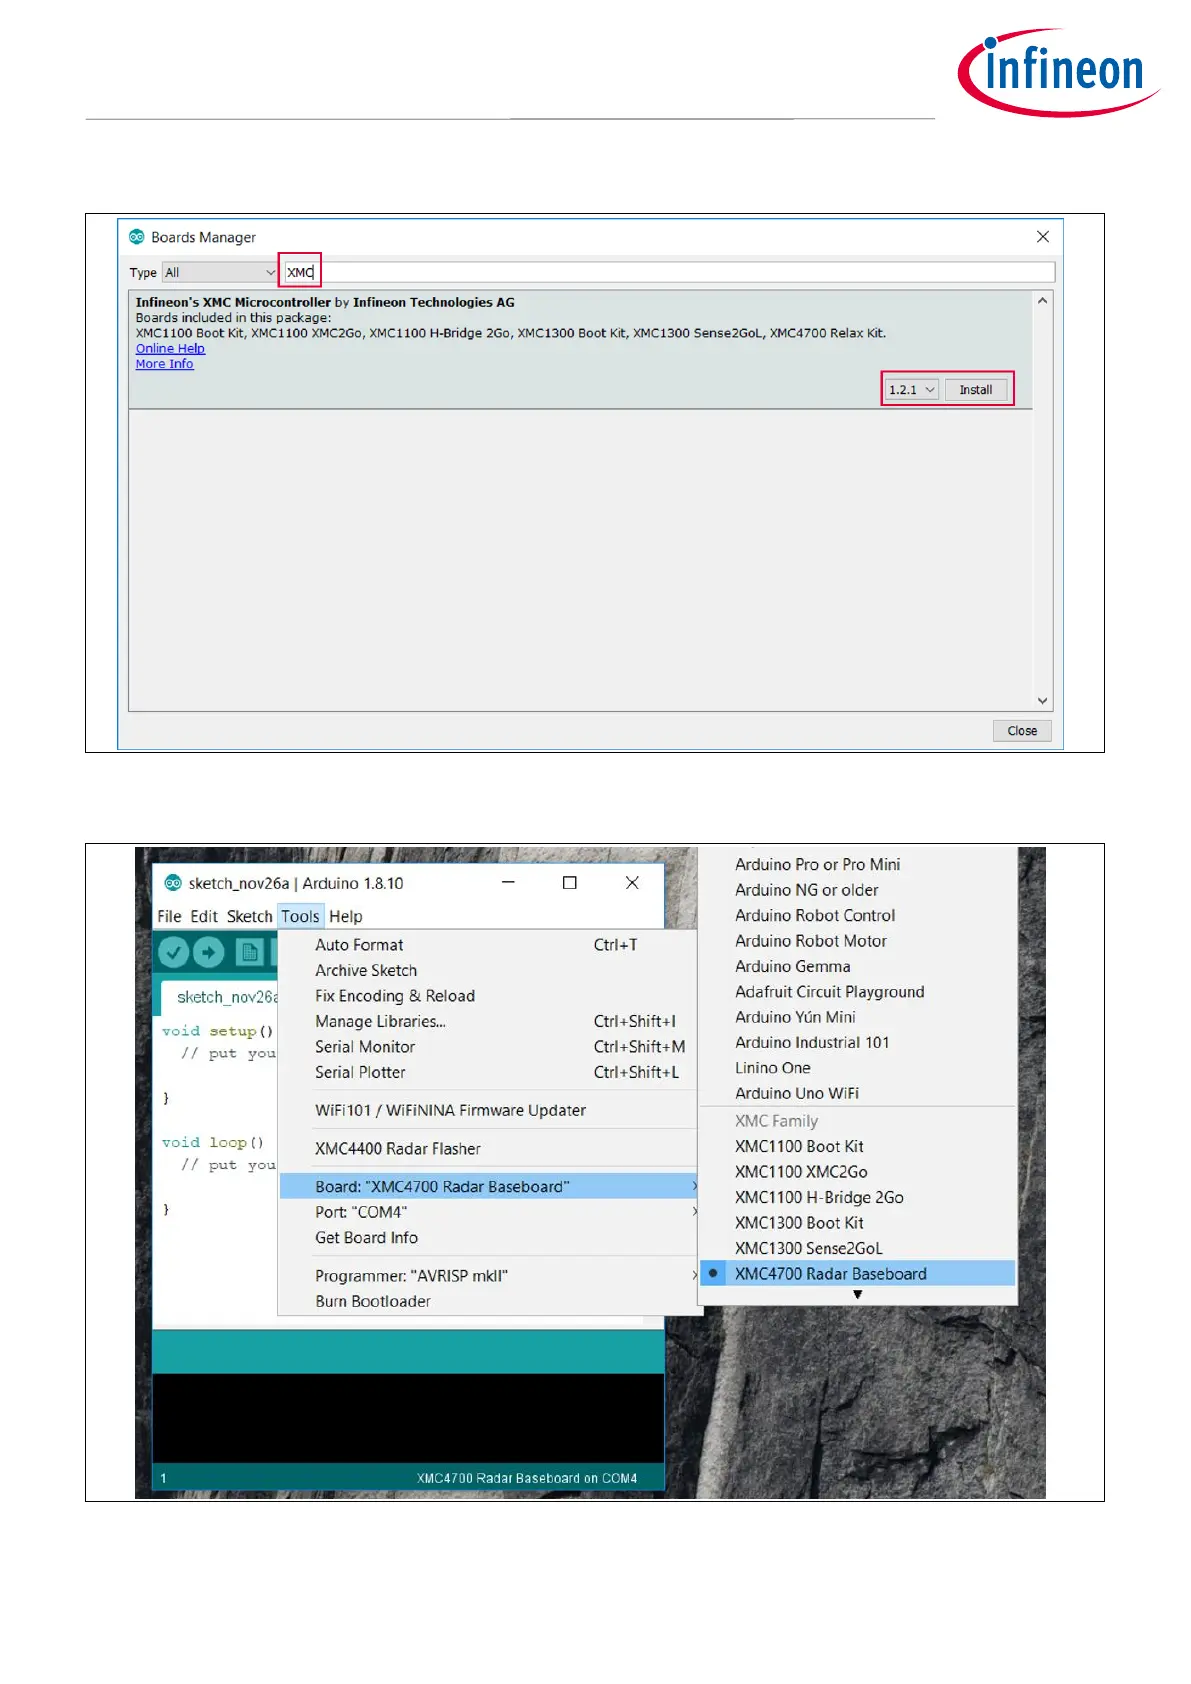Maximize the Arduino sketch window
The height and width of the screenshot is (1684, 1191).
click(x=570, y=882)
